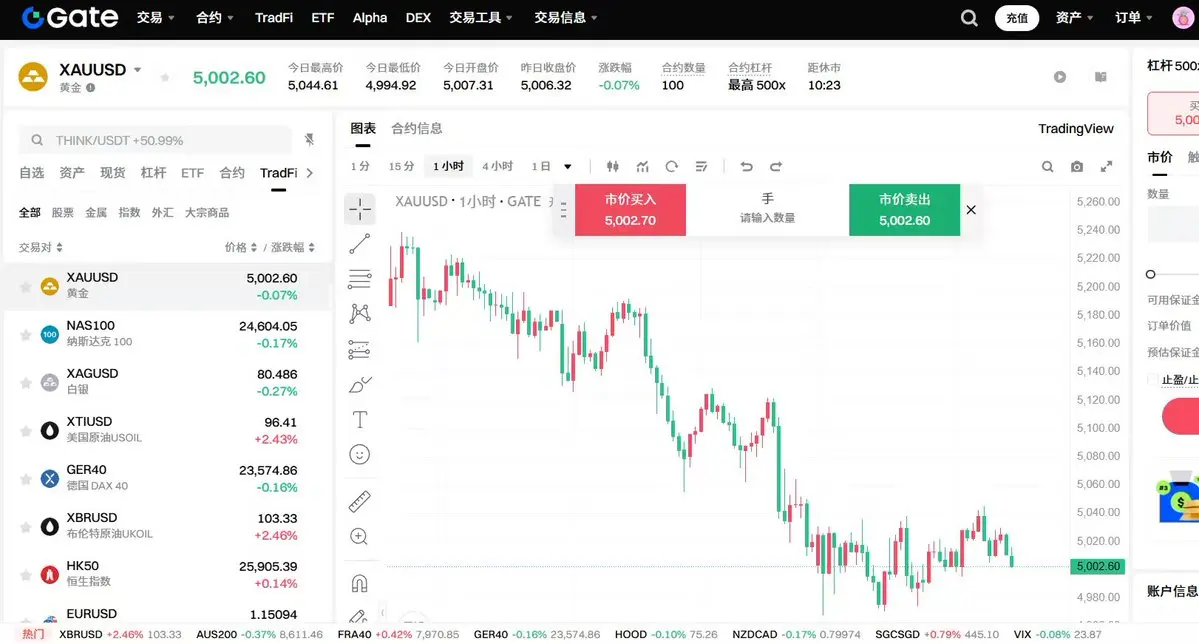Viewport: 1199px width, 644px height.
Task: Search symbols with the chart magnifier
Action: 1048,166
